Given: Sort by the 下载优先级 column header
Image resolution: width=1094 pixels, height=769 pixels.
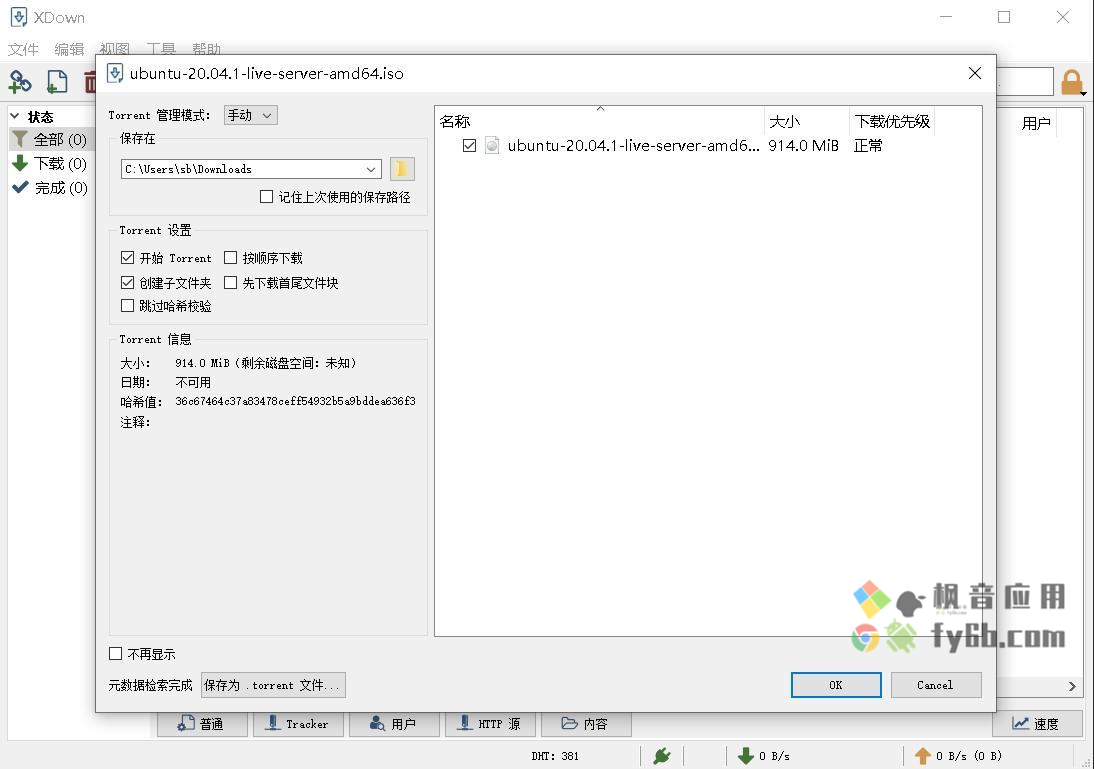Looking at the screenshot, I should [x=892, y=121].
